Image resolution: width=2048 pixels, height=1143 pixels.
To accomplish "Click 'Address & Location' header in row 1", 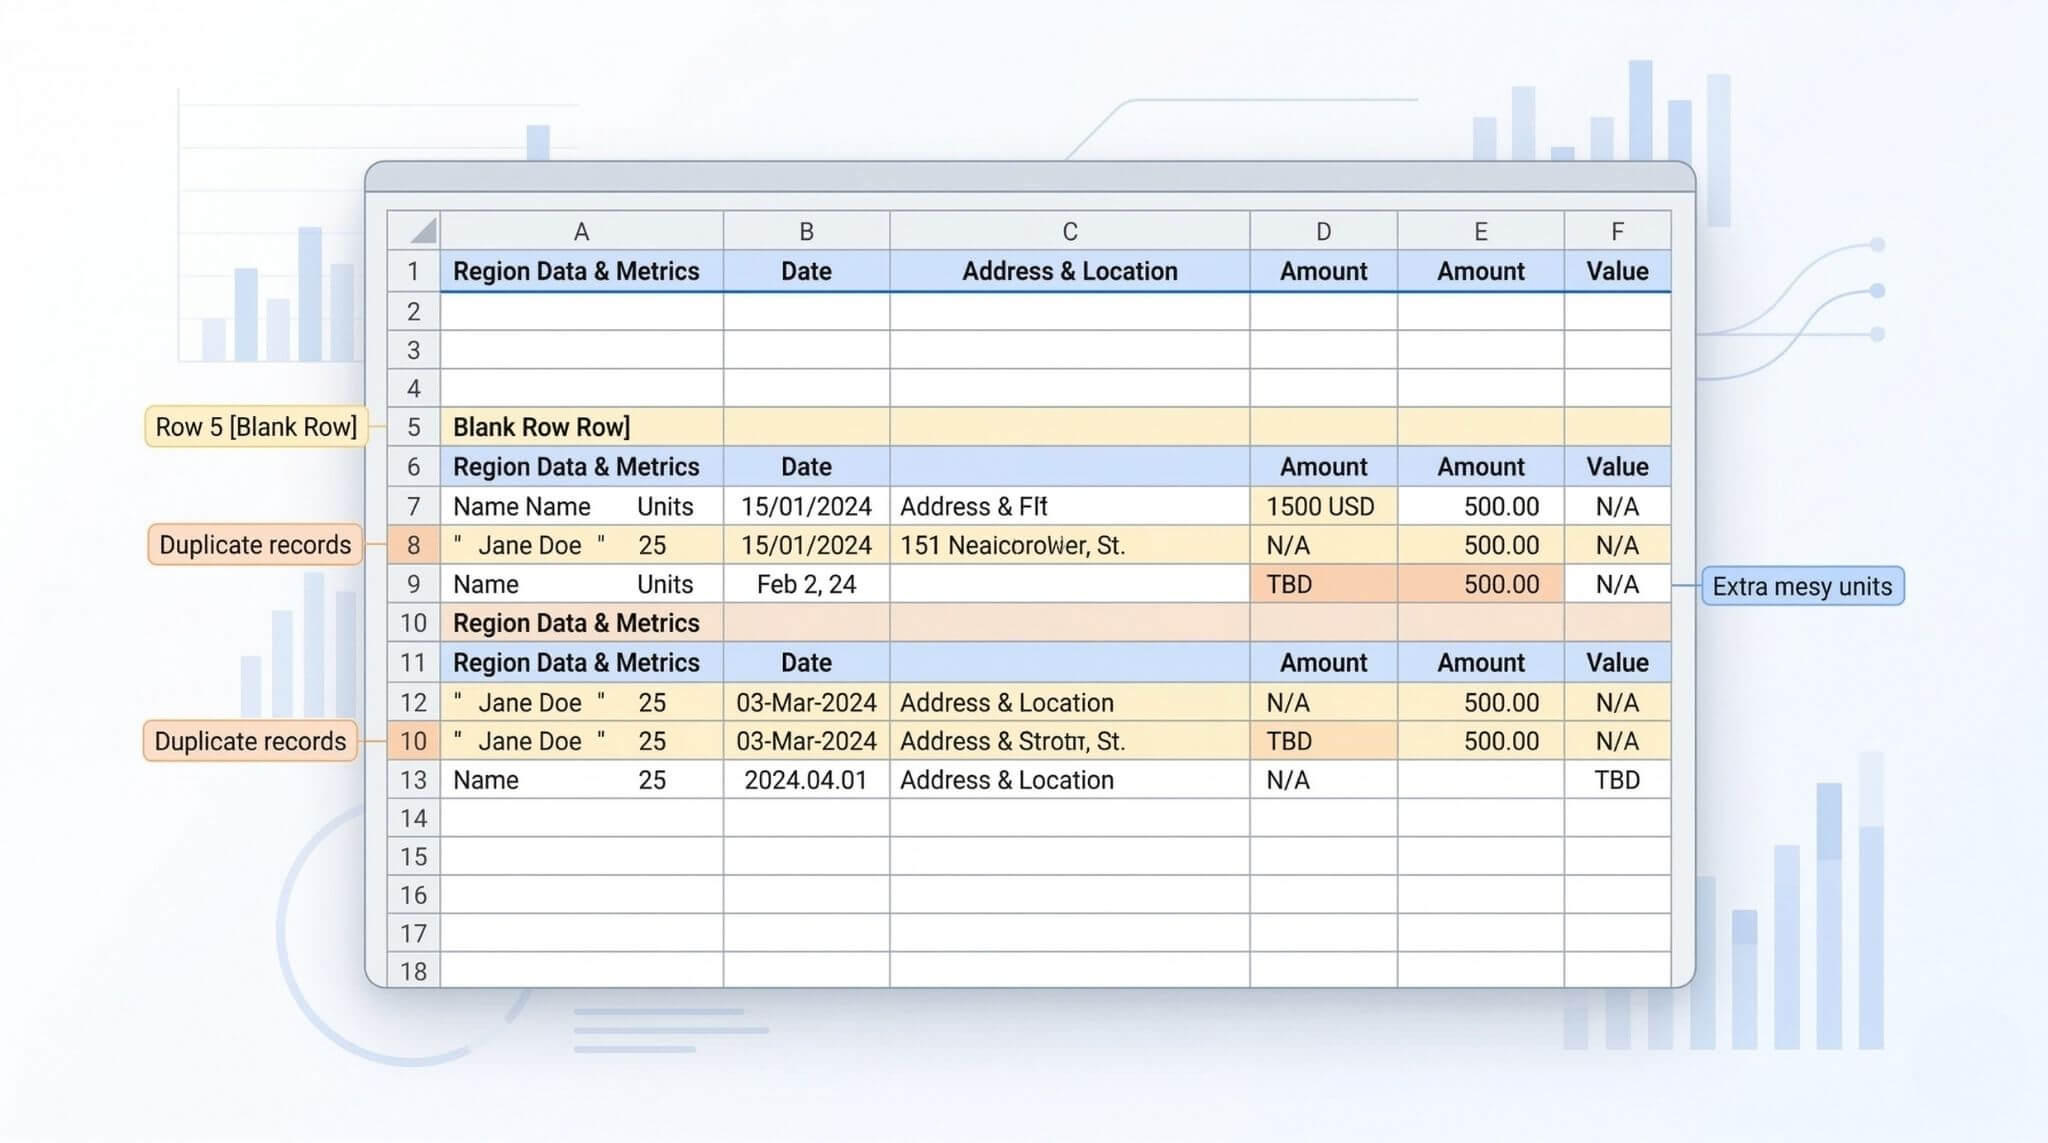I will point(1069,271).
